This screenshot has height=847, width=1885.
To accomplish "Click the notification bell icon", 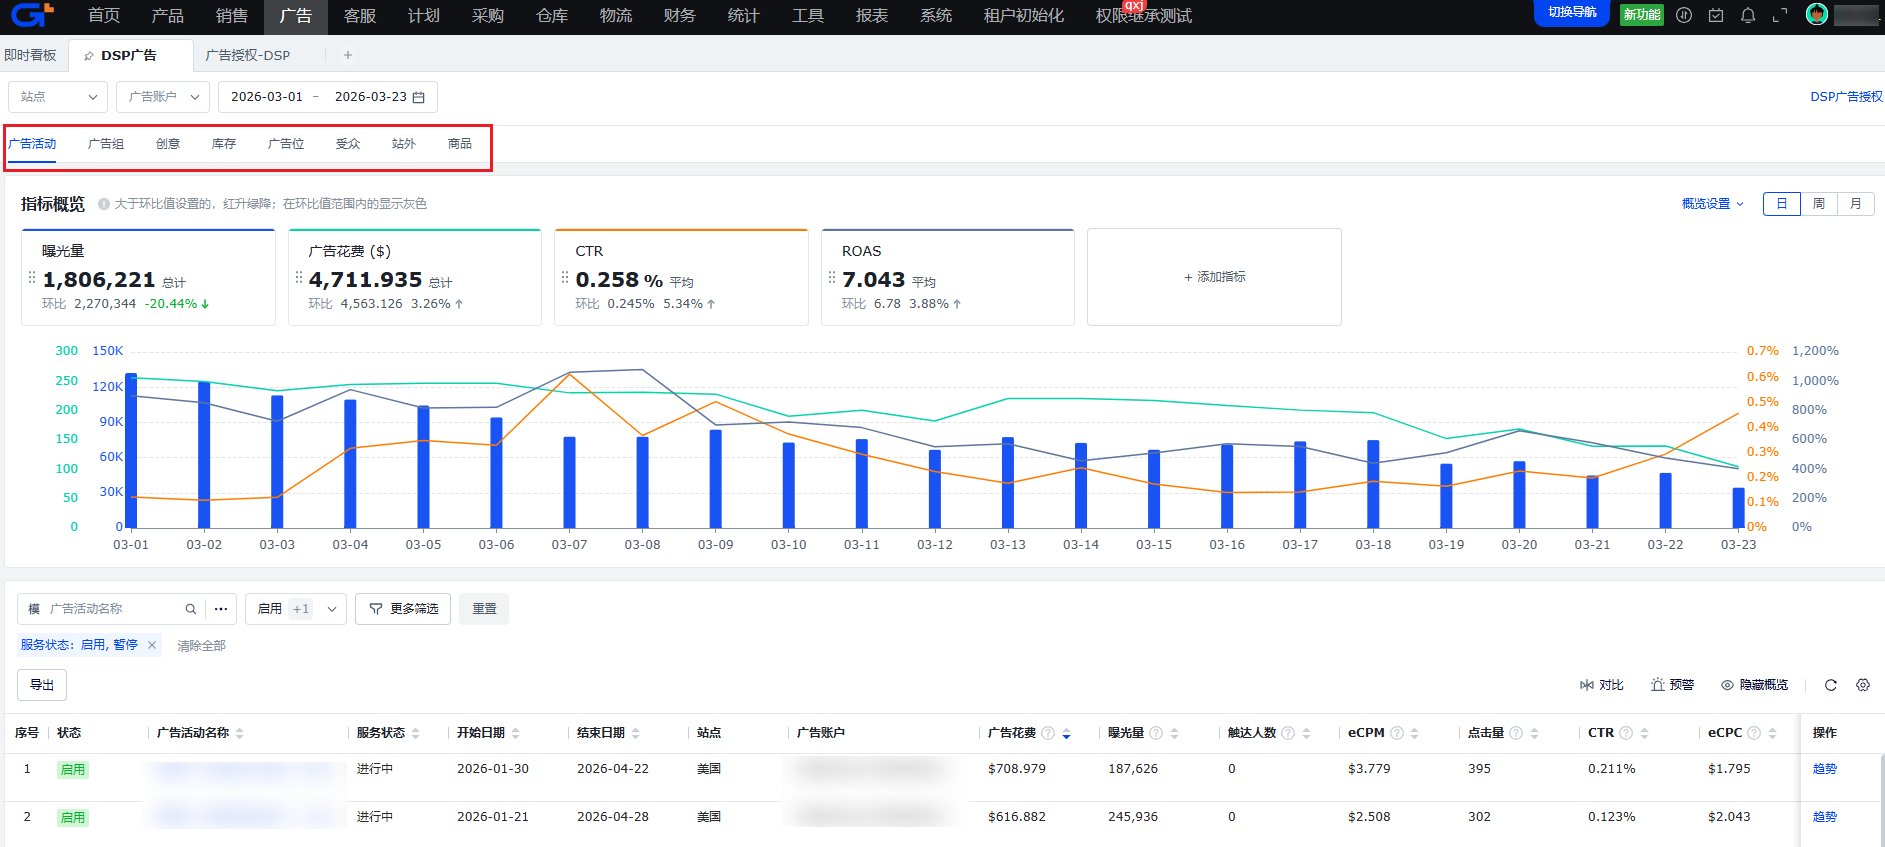I will [x=1748, y=15].
